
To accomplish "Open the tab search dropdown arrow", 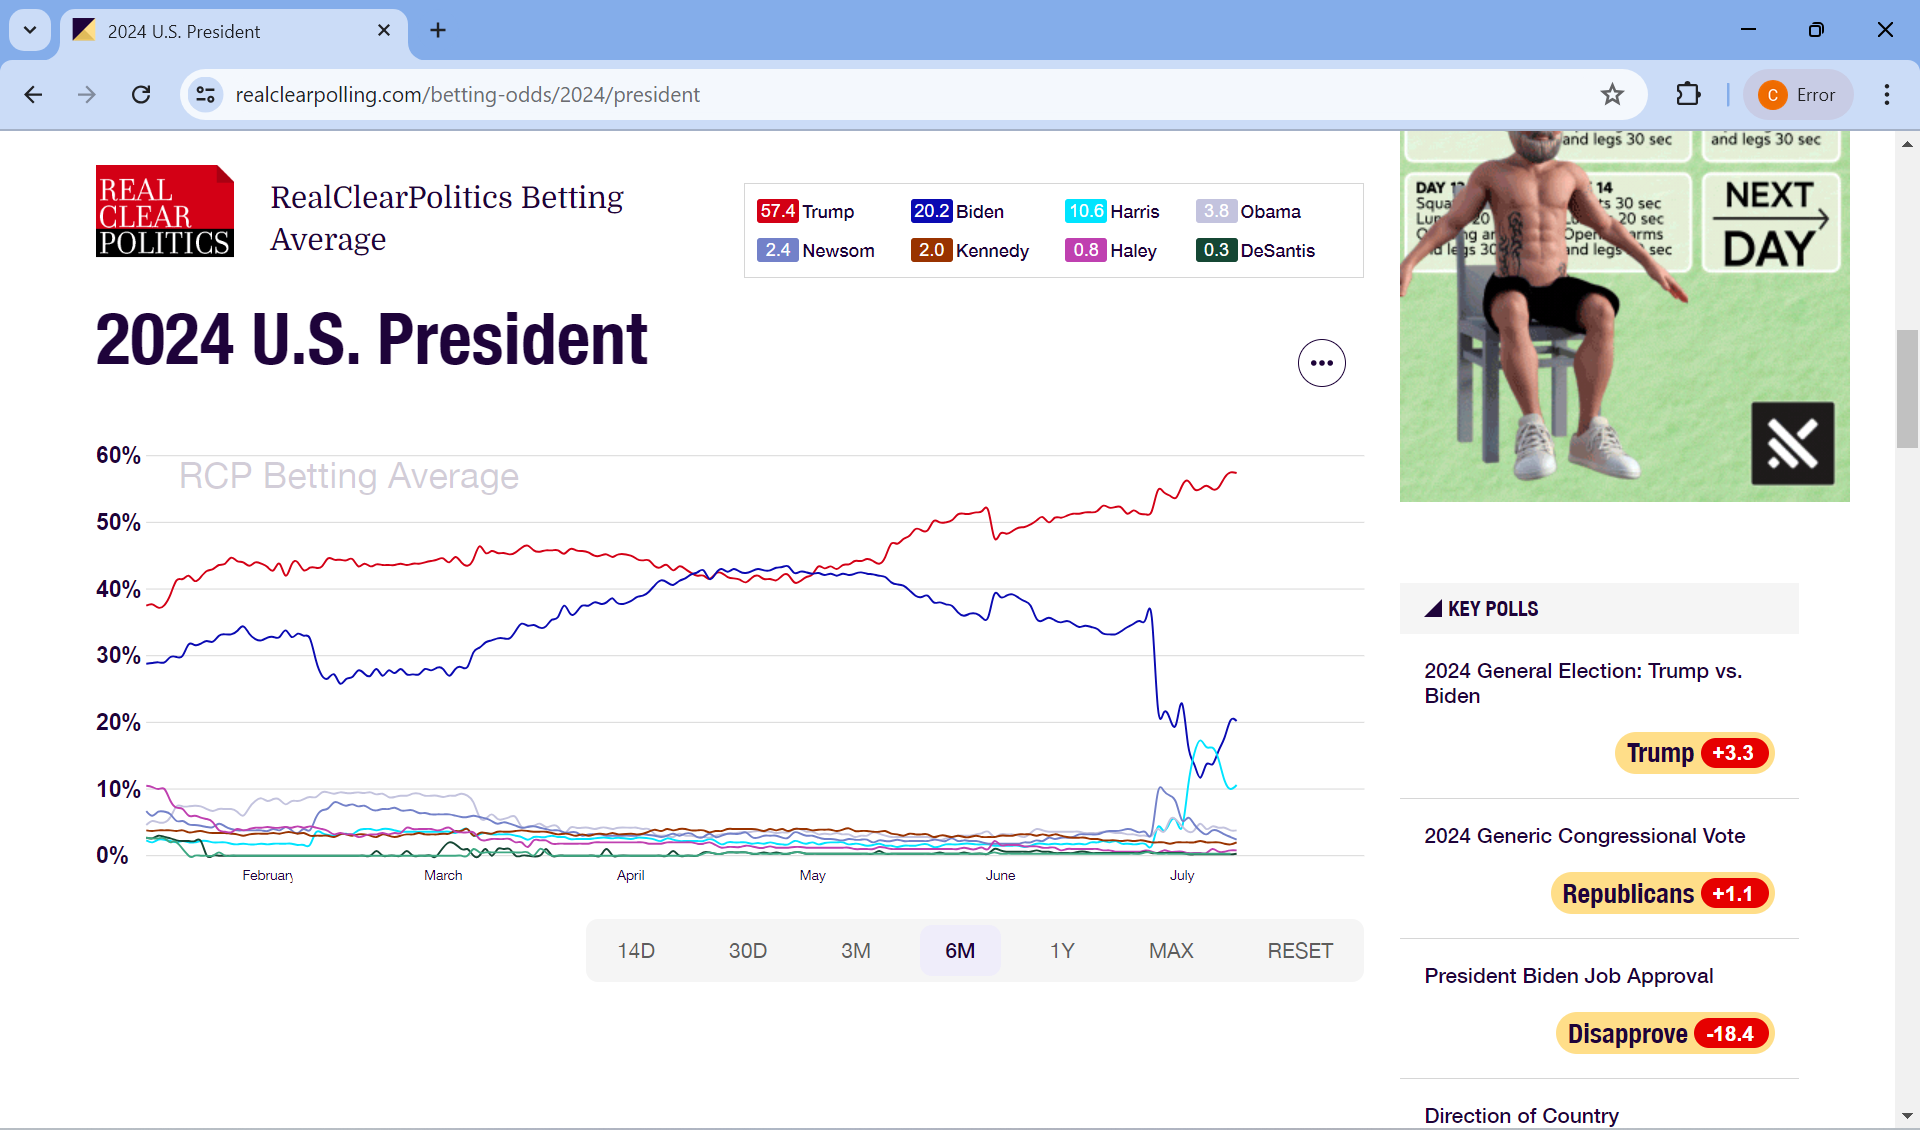I will [30, 30].
